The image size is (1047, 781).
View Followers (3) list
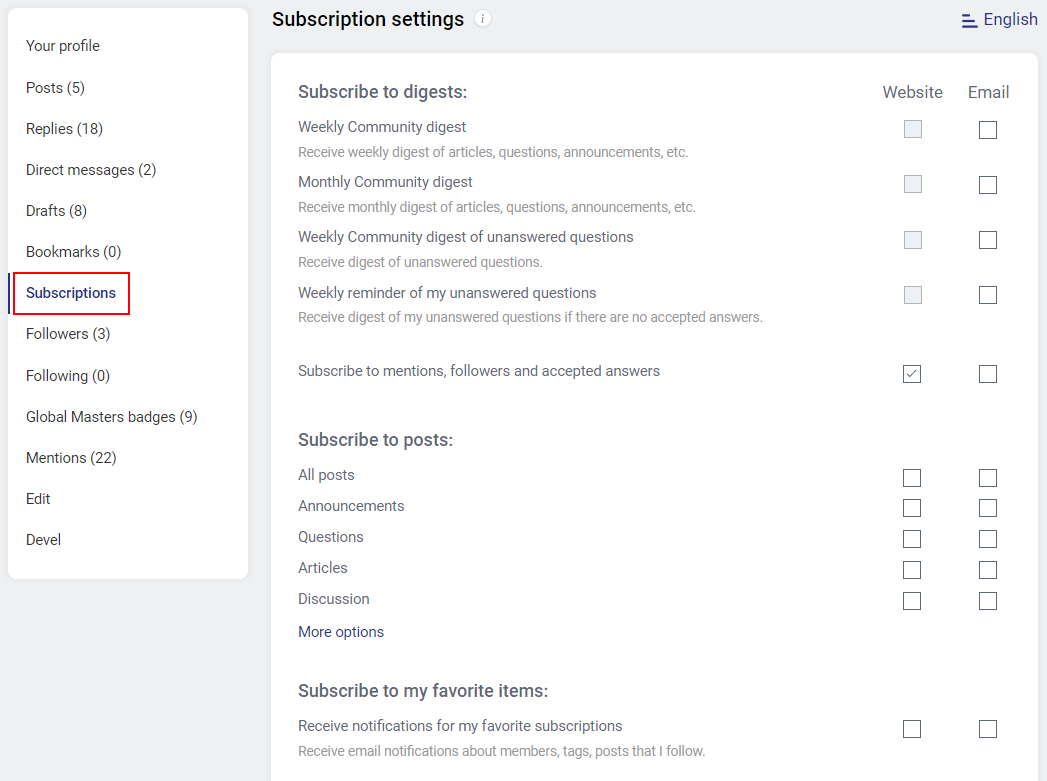(68, 334)
